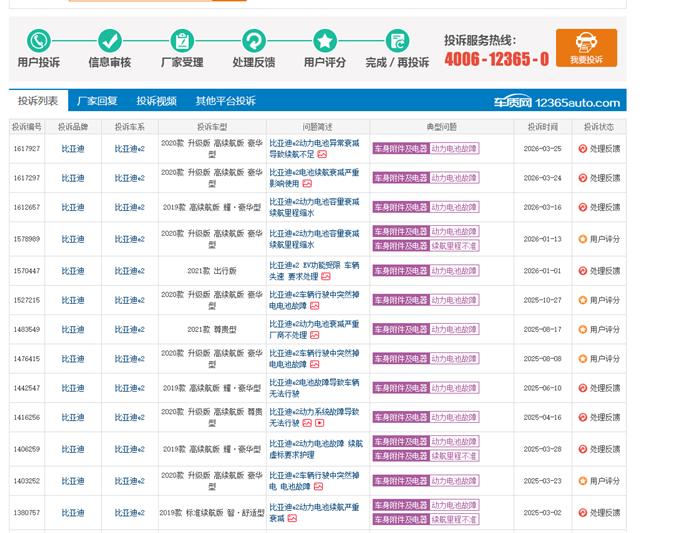Click model text 2021款 尊贵型

(x=212, y=329)
